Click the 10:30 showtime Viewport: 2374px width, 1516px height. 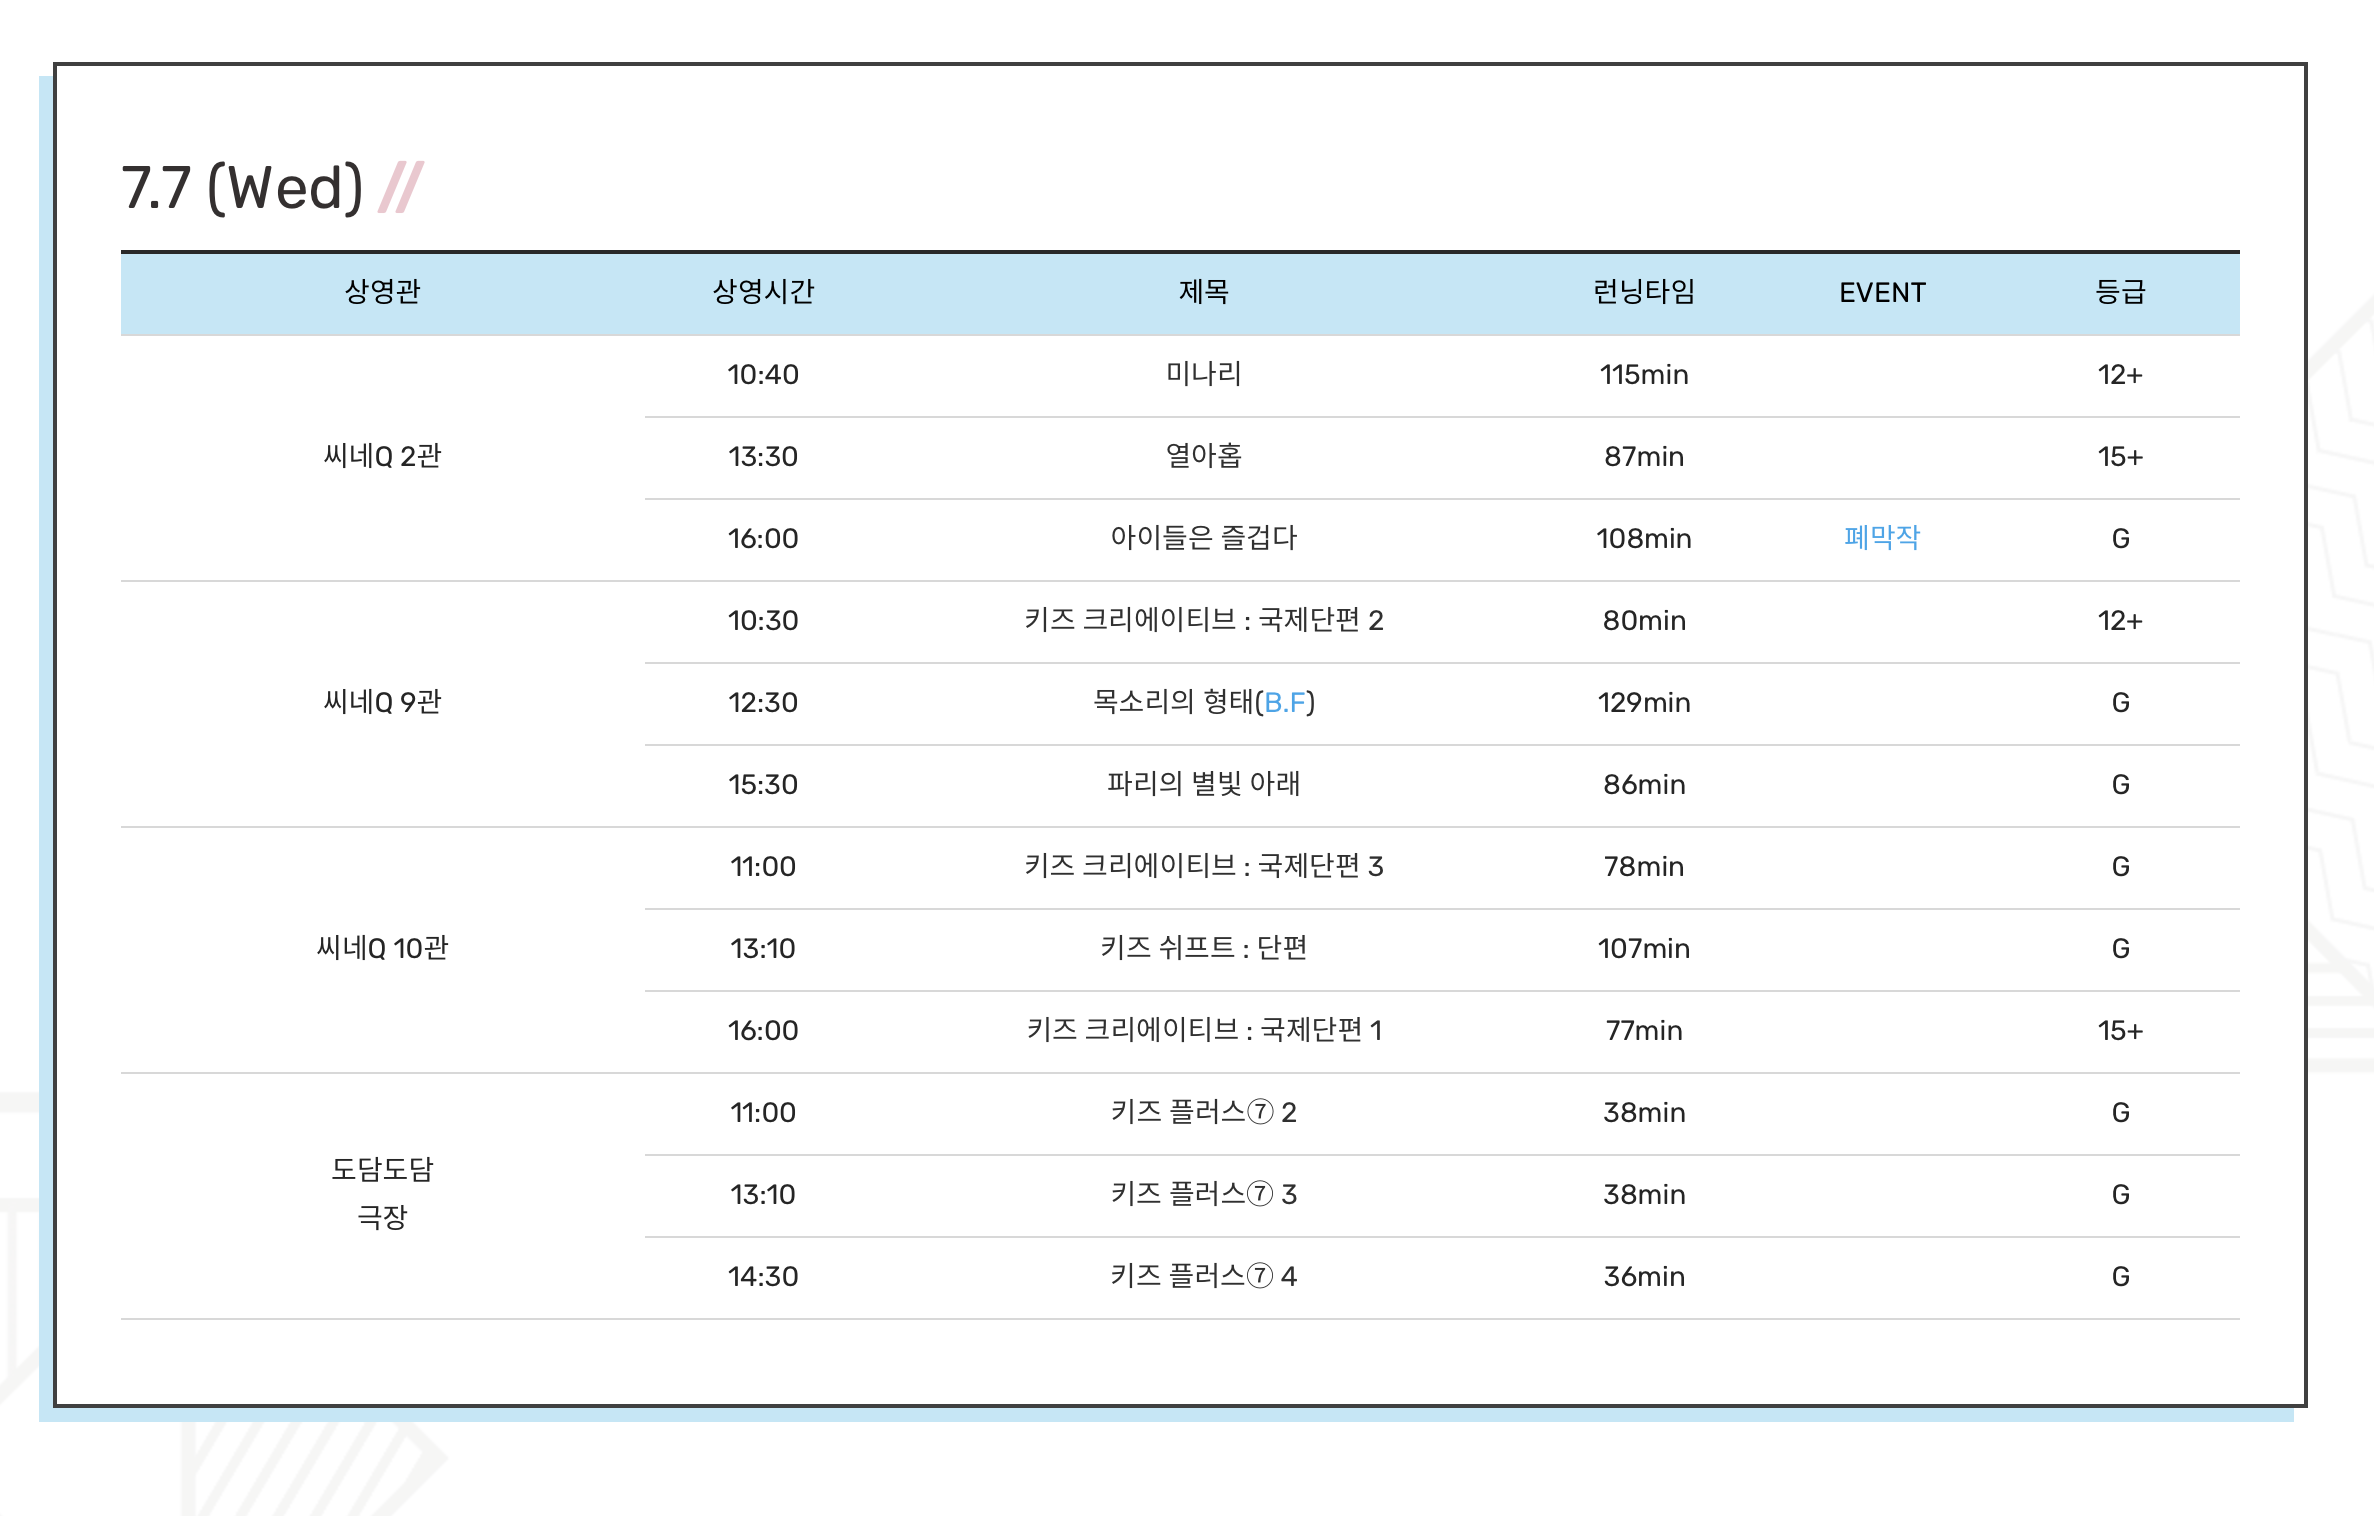tap(763, 620)
